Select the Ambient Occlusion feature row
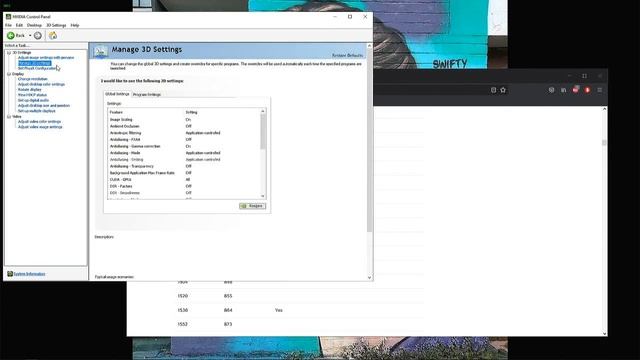 (x=184, y=126)
